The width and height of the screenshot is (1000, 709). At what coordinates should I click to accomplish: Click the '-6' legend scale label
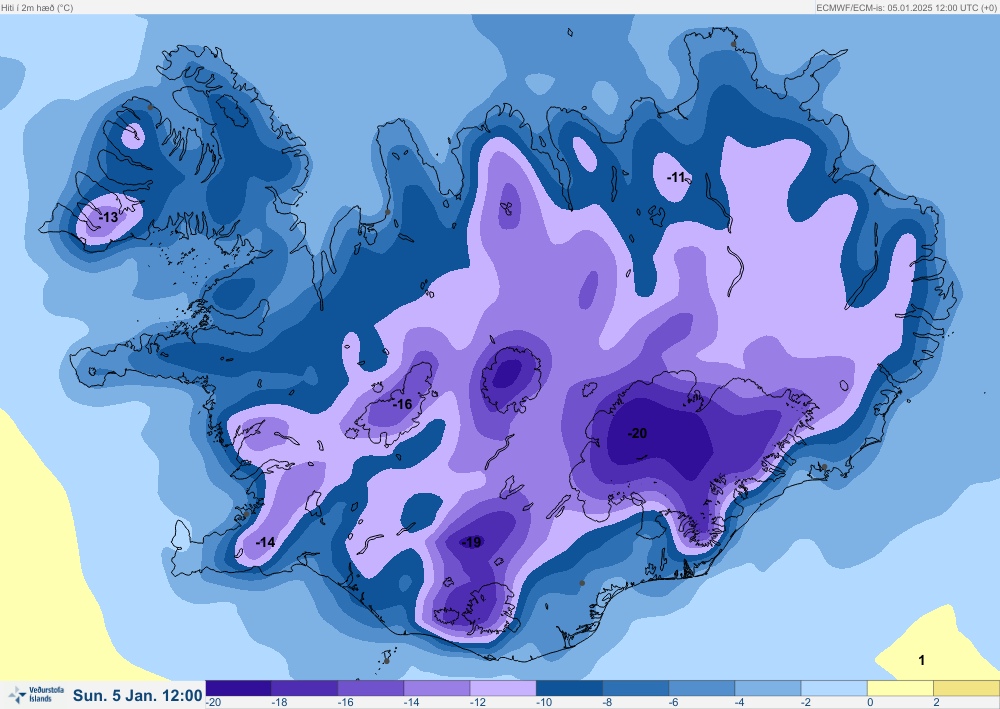[675, 702]
